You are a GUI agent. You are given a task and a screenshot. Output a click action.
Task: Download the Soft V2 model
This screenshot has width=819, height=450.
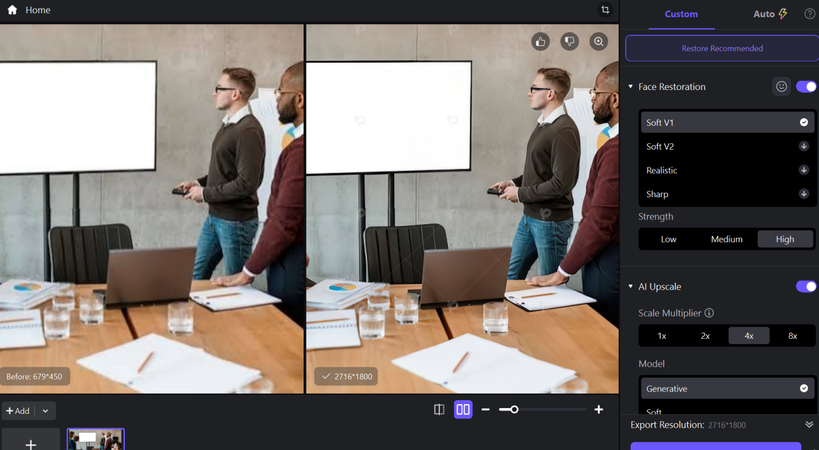[804, 146]
